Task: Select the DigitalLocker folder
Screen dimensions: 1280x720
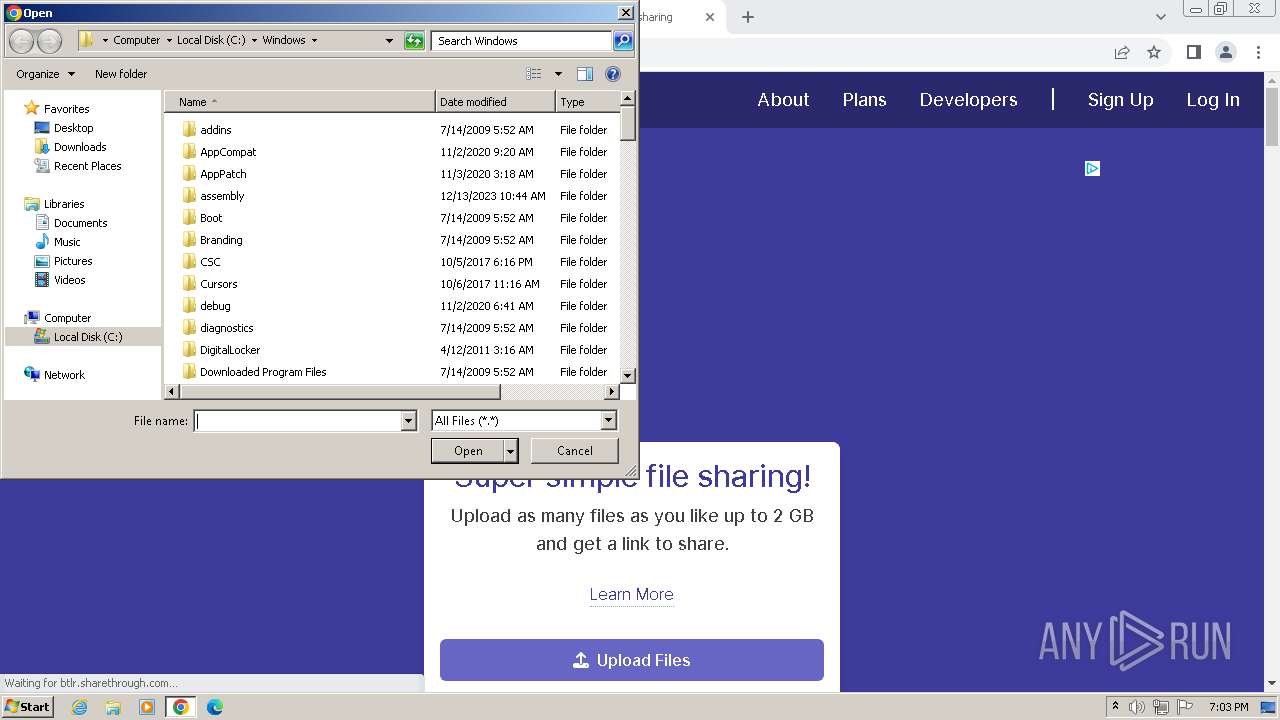Action: tap(230, 350)
